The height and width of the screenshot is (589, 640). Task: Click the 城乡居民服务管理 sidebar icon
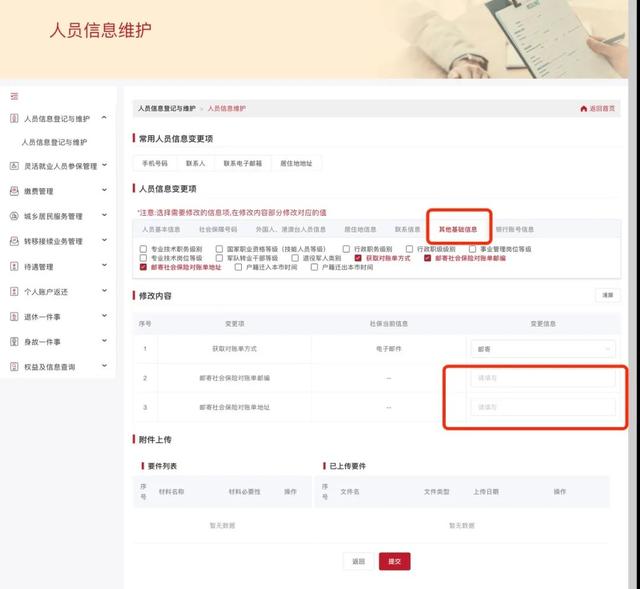click(x=14, y=216)
